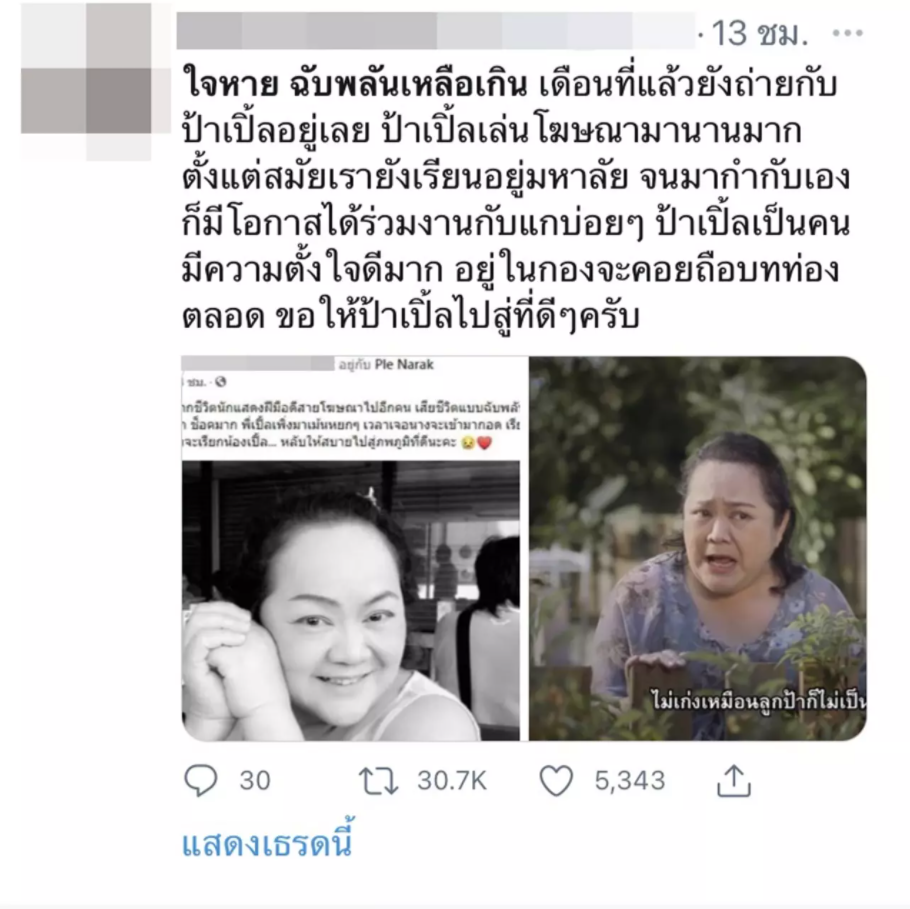This screenshot has width=910, height=909.
Task: Like the tweet with heart icon
Action: [x=557, y=780]
